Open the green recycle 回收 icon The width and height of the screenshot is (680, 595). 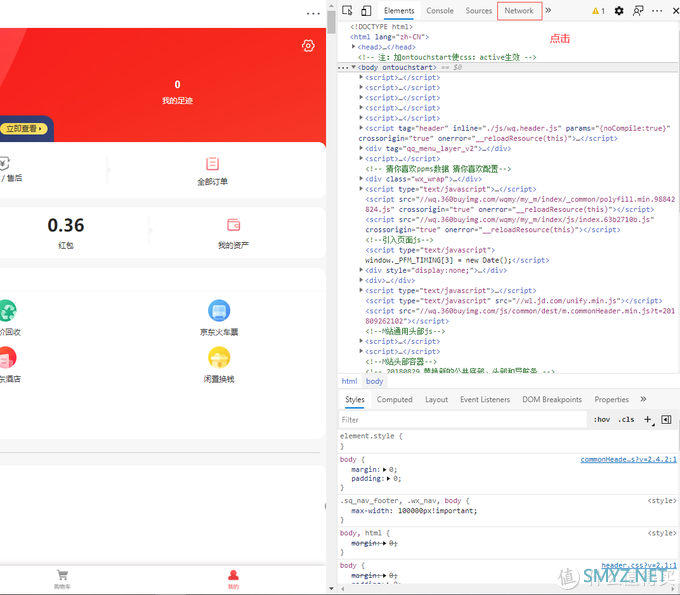click(x=7, y=311)
